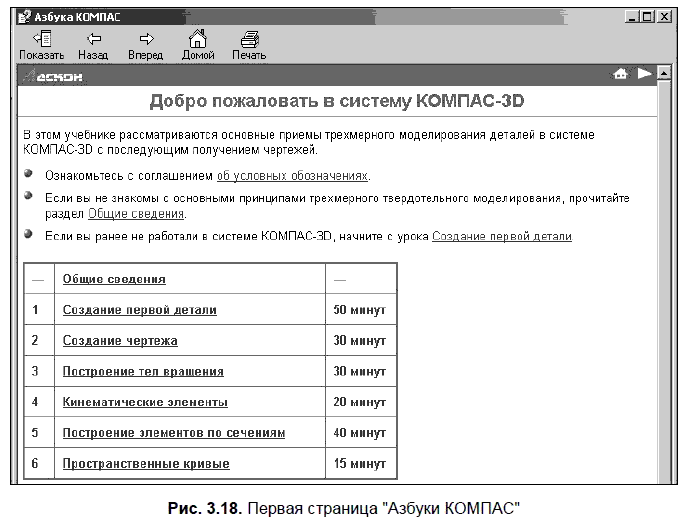Open lesson 3 'Построение тел вращения'
The height and width of the screenshot is (521, 687).
[x=143, y=371]
